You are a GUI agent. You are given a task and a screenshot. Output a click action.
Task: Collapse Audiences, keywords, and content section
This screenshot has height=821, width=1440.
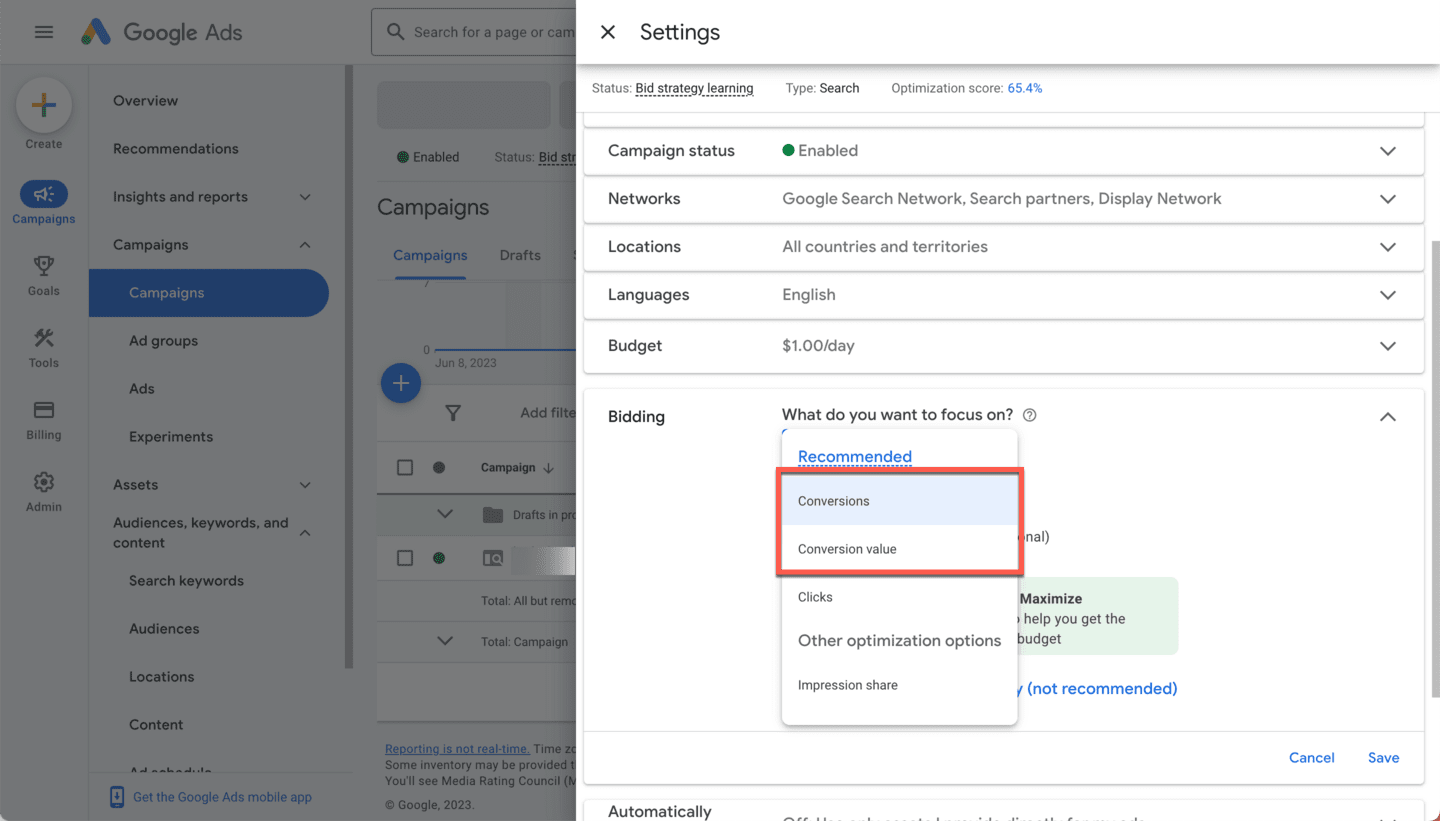click(x=305, y=533)
